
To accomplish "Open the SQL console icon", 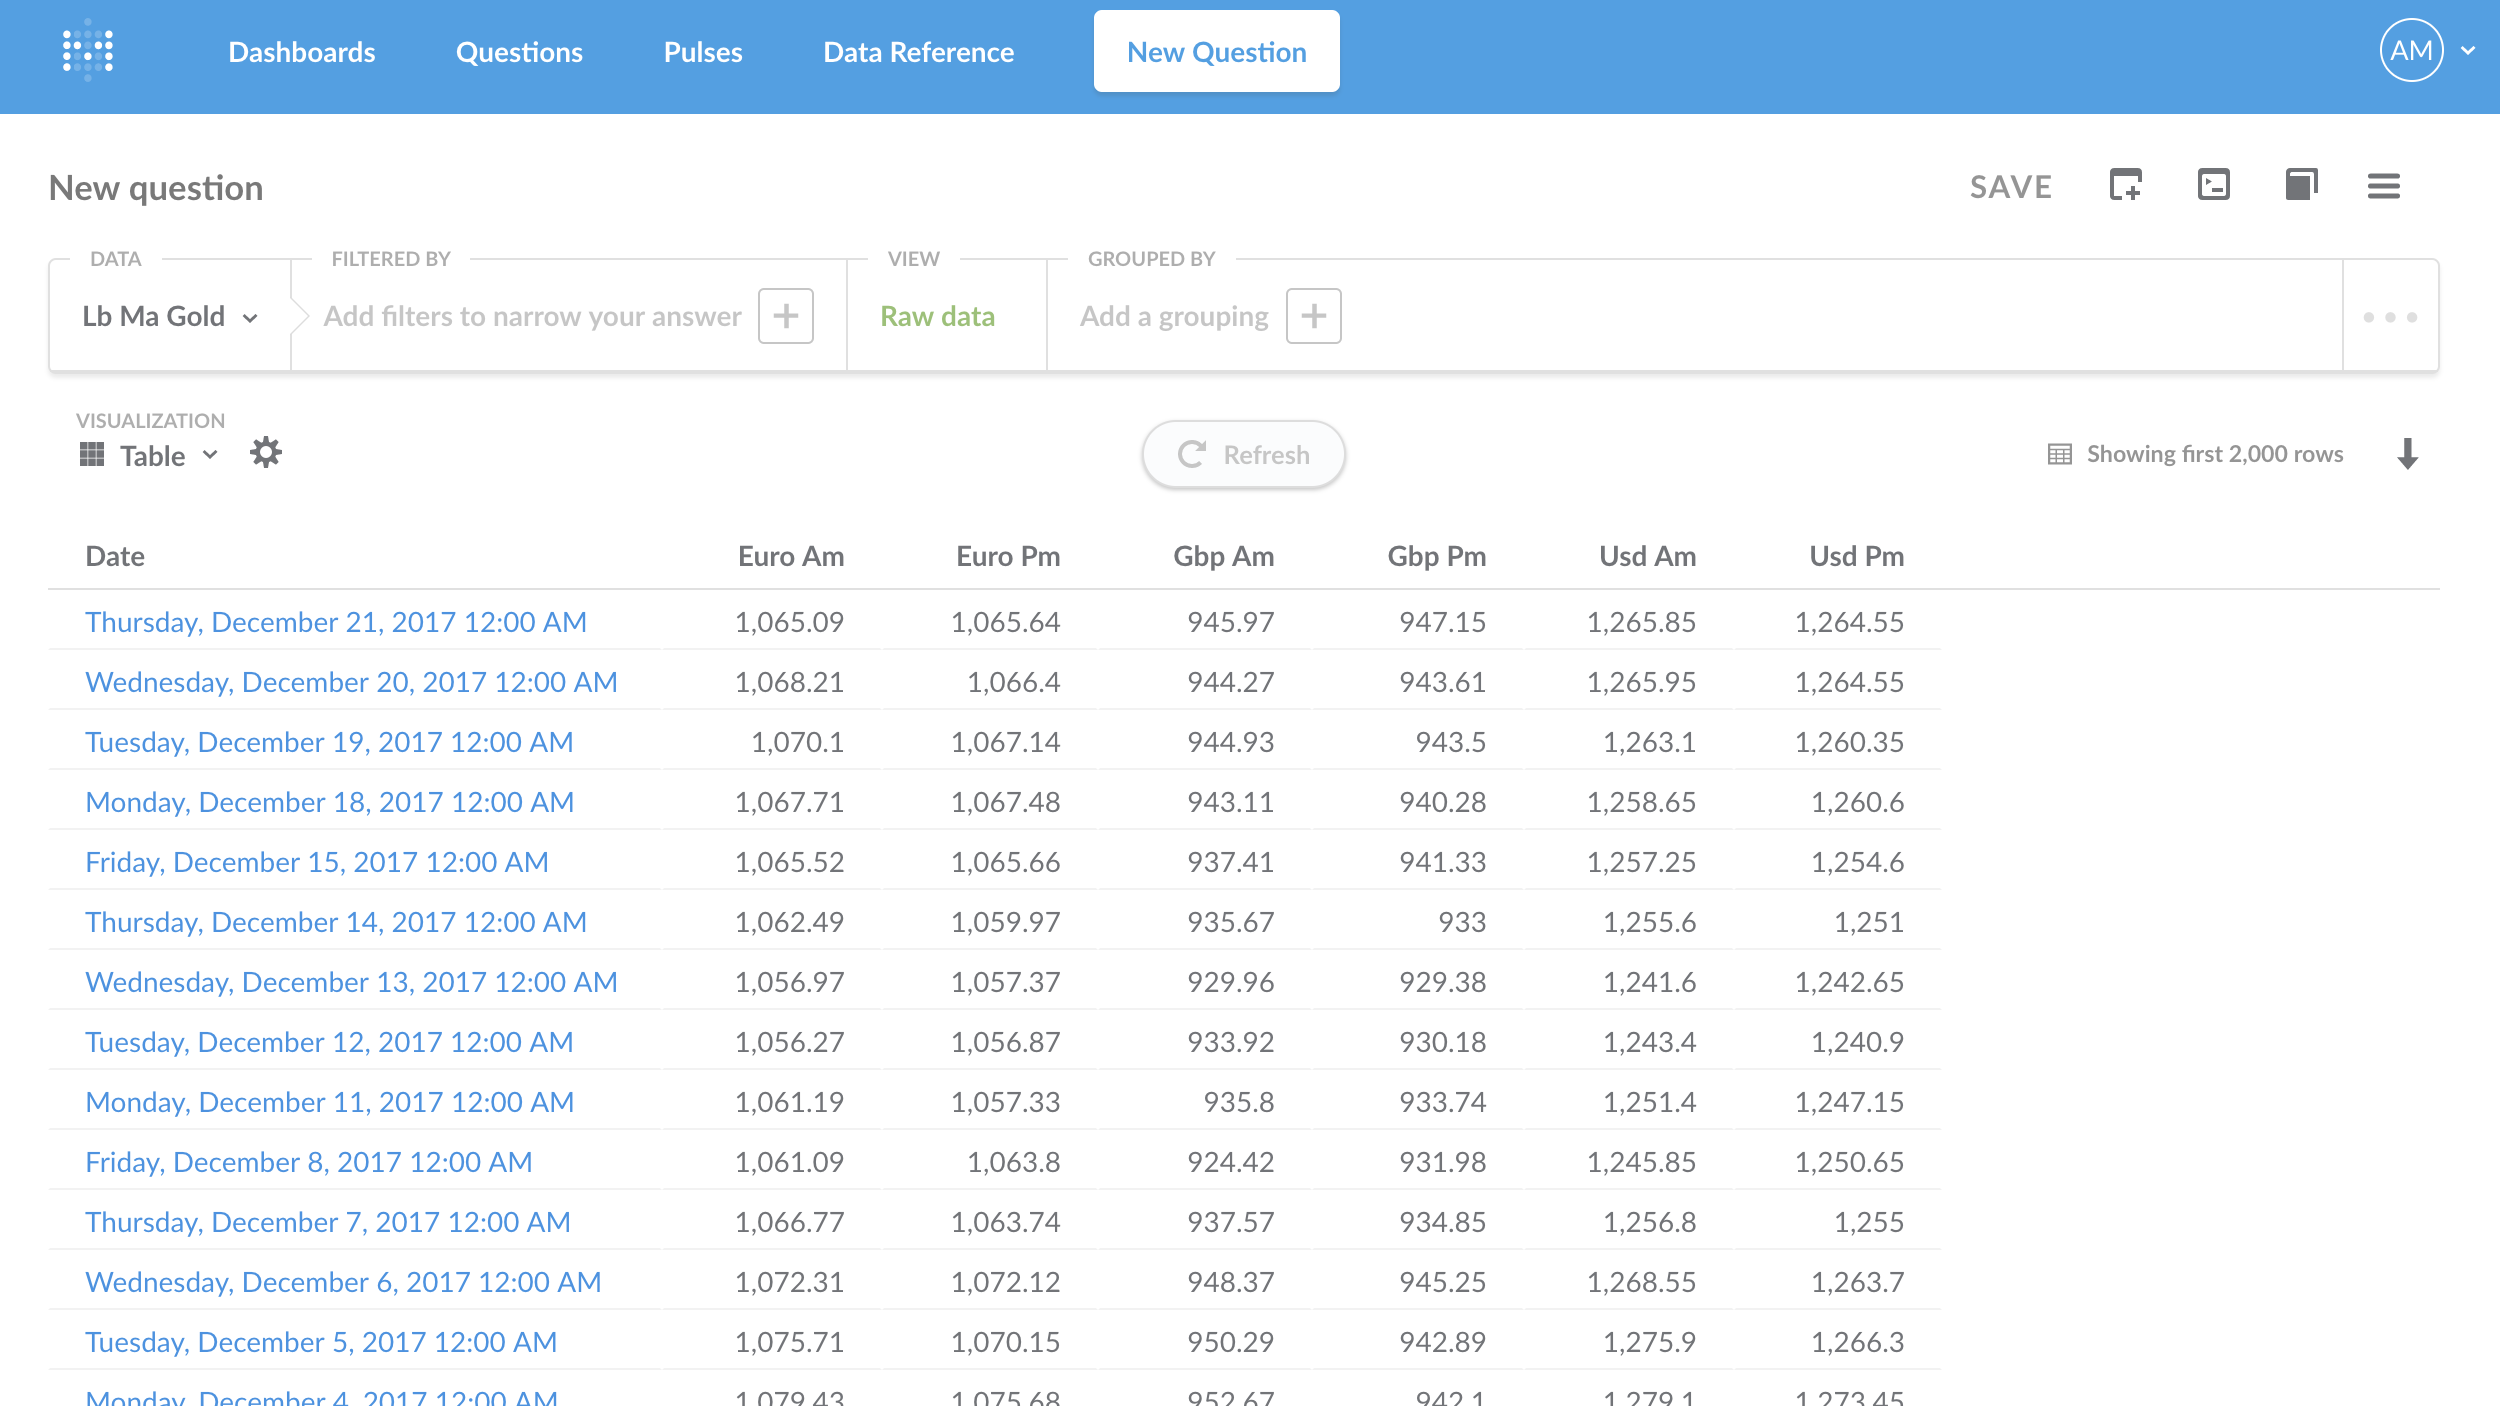I will (2213, 185).
